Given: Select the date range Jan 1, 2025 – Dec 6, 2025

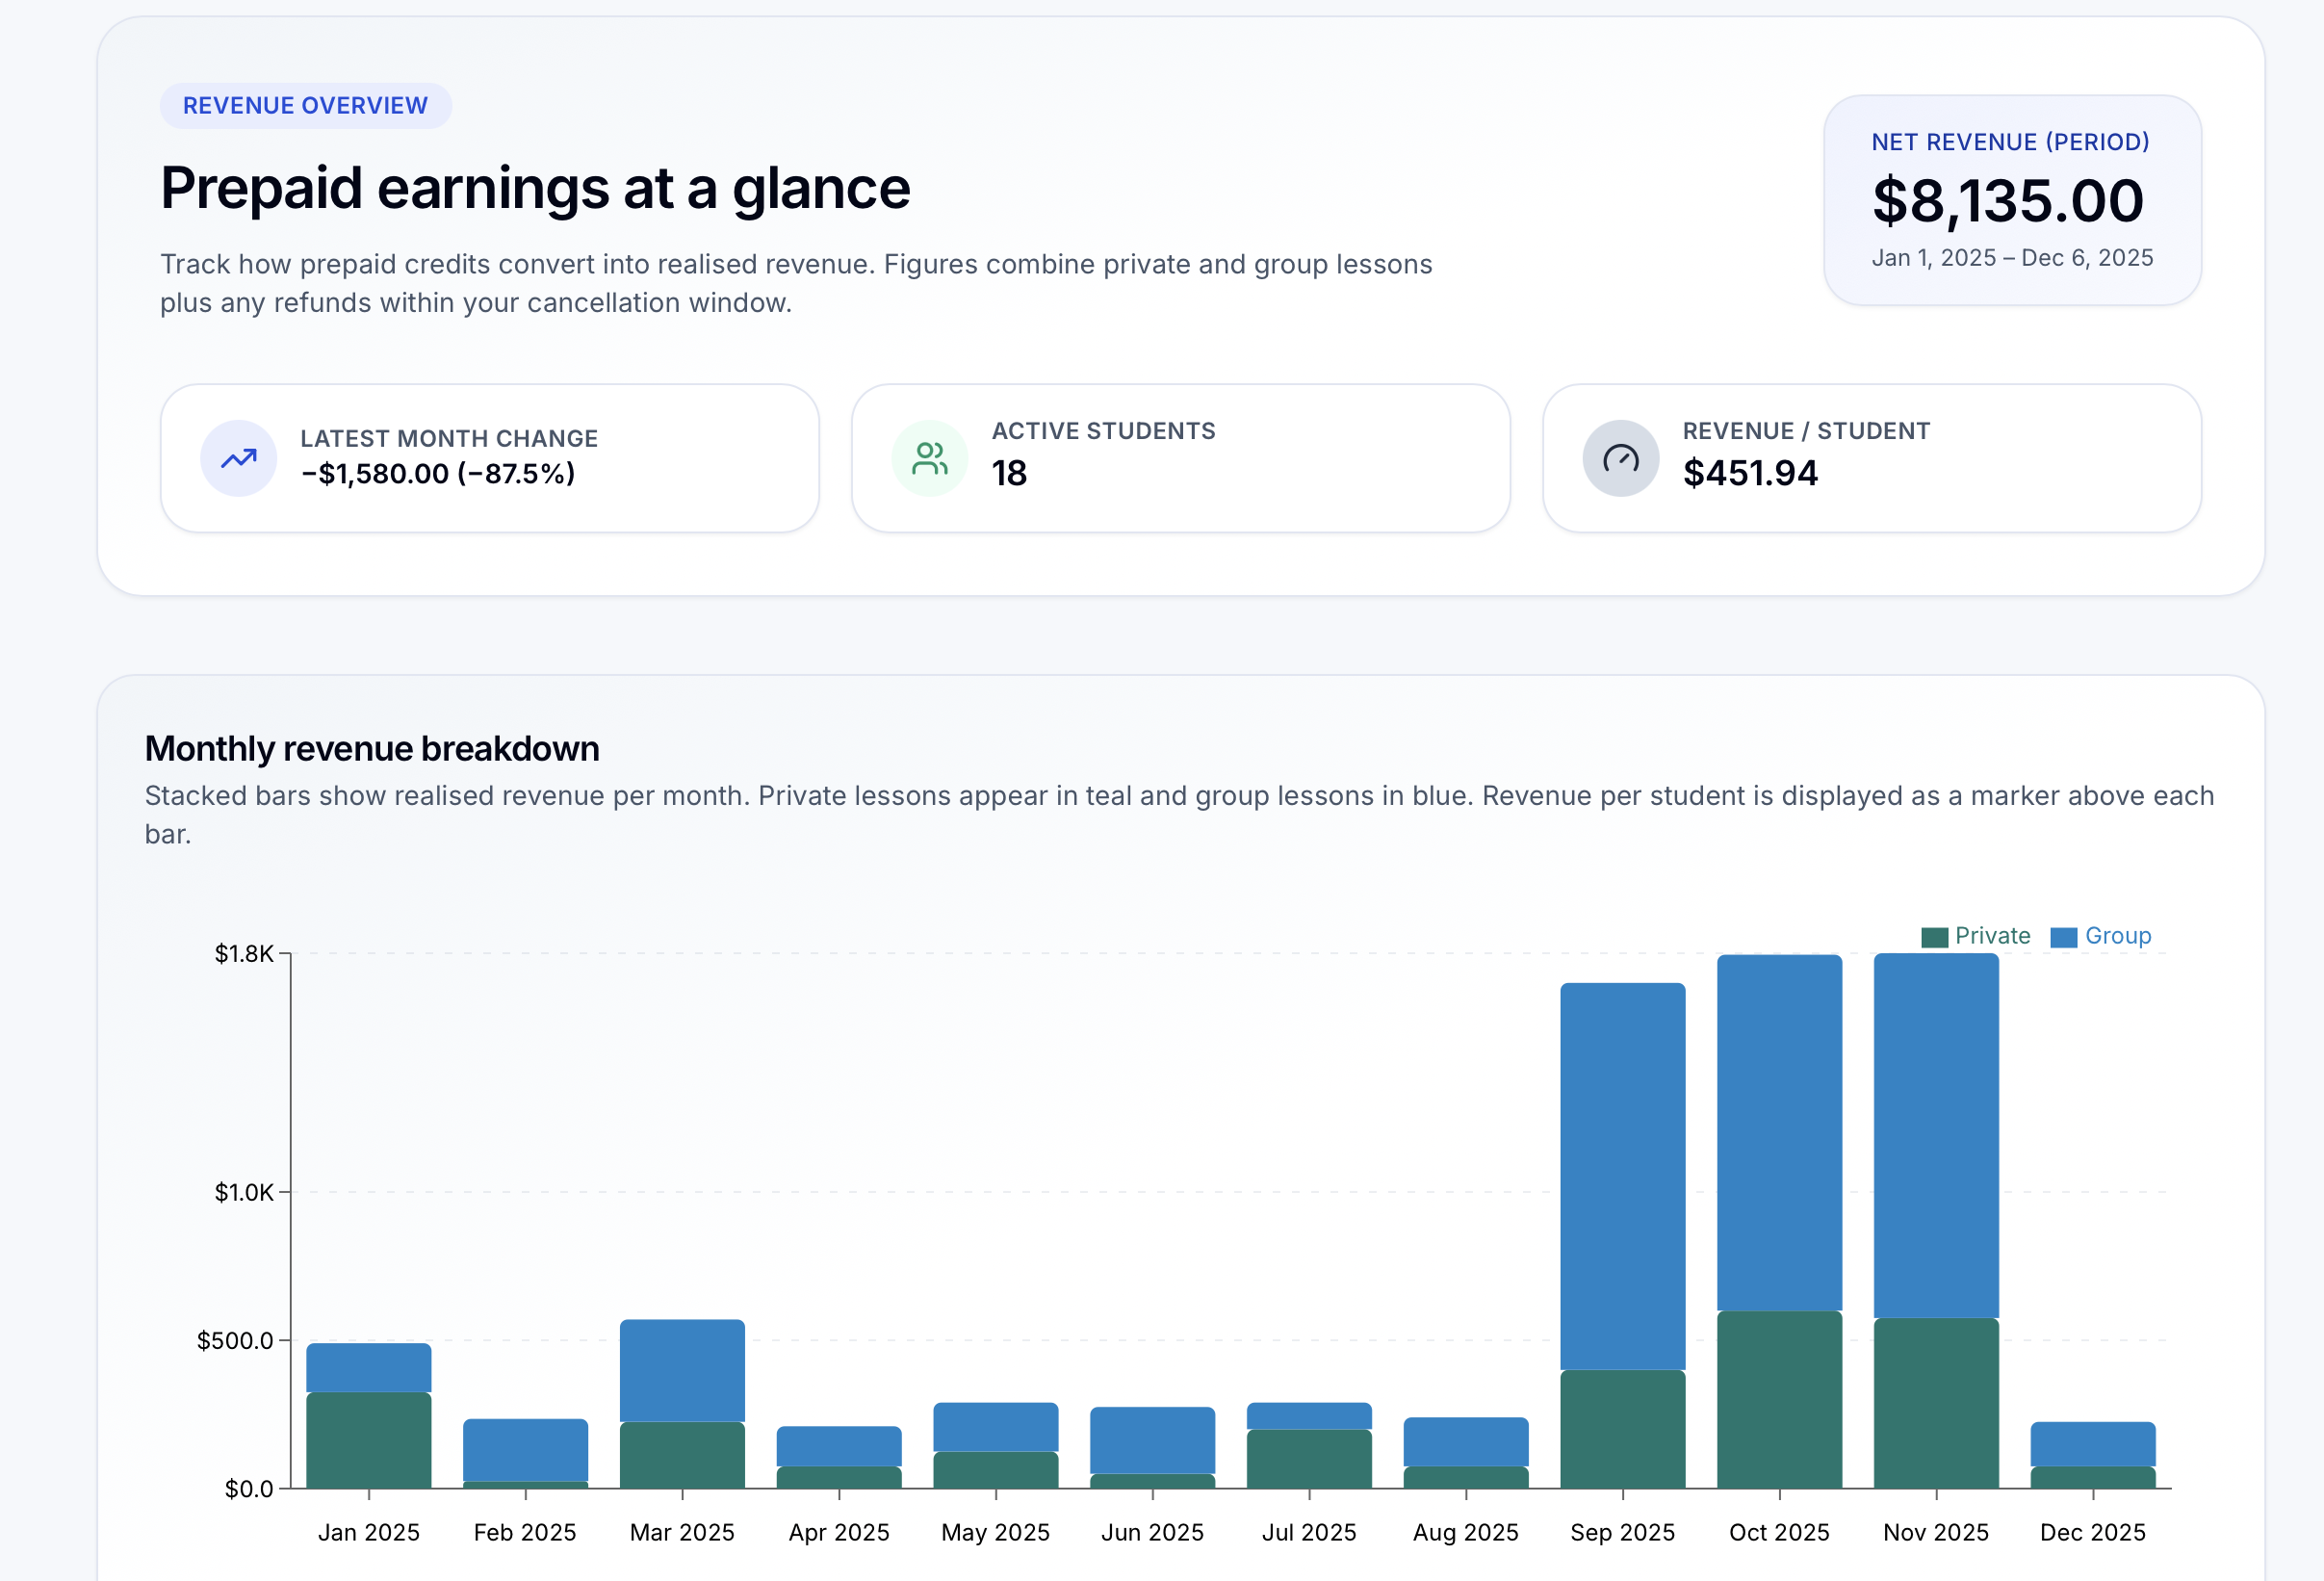Looking at the screenshot, I should (2012, 258).
